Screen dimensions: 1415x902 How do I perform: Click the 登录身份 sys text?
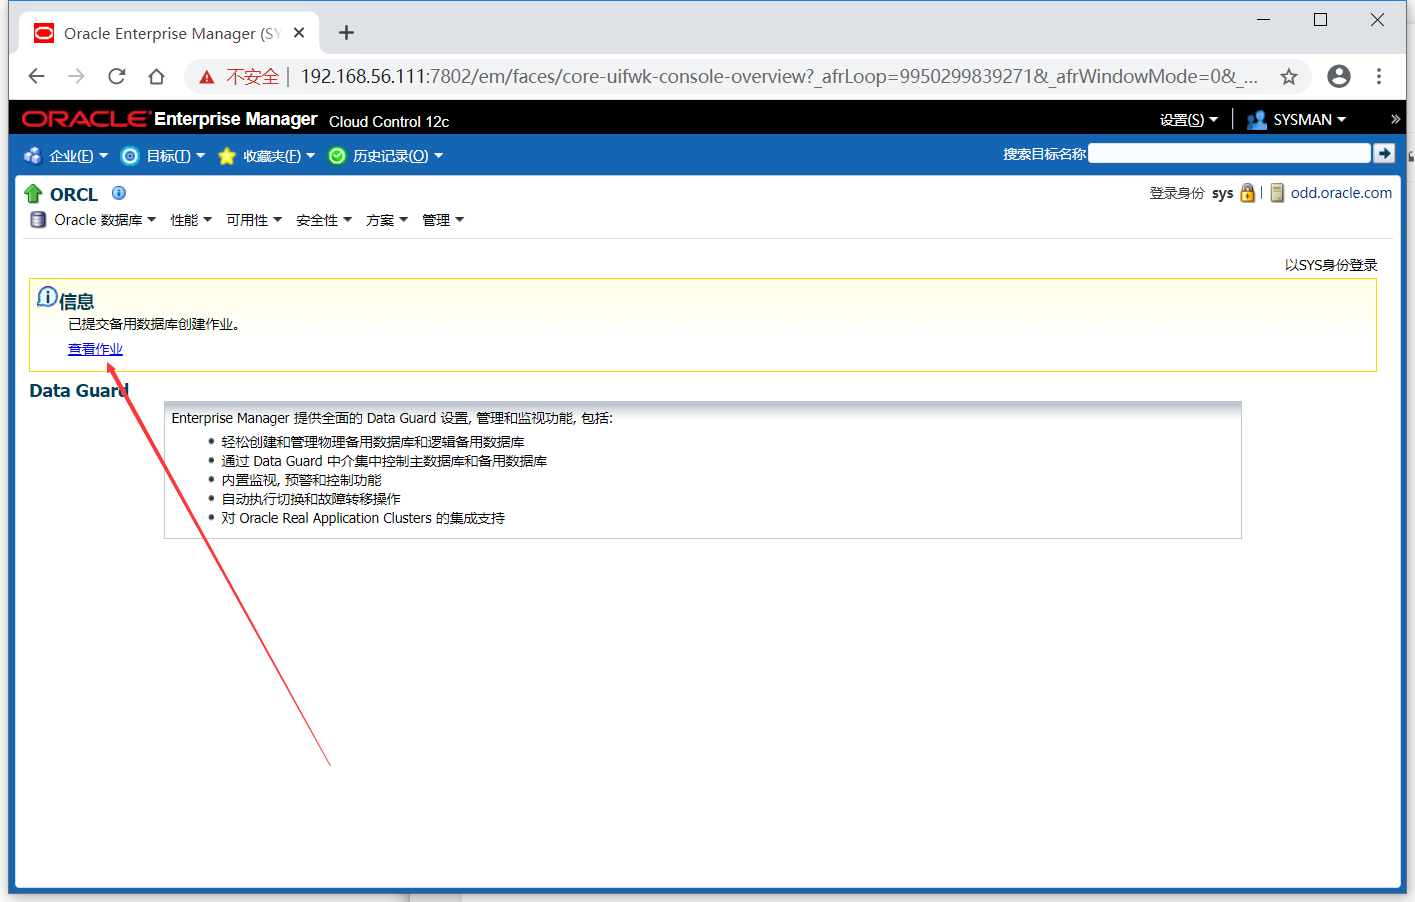[x=1191, y=193]
